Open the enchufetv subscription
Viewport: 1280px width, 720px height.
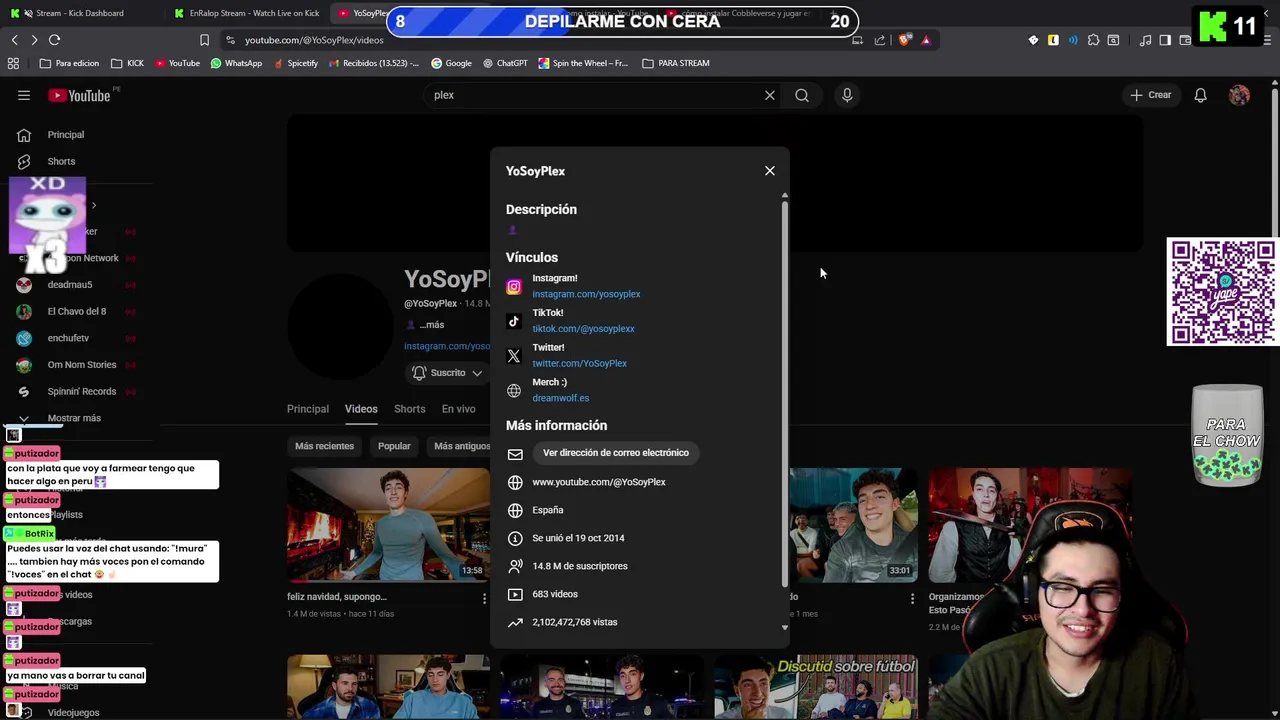[68, 338]
